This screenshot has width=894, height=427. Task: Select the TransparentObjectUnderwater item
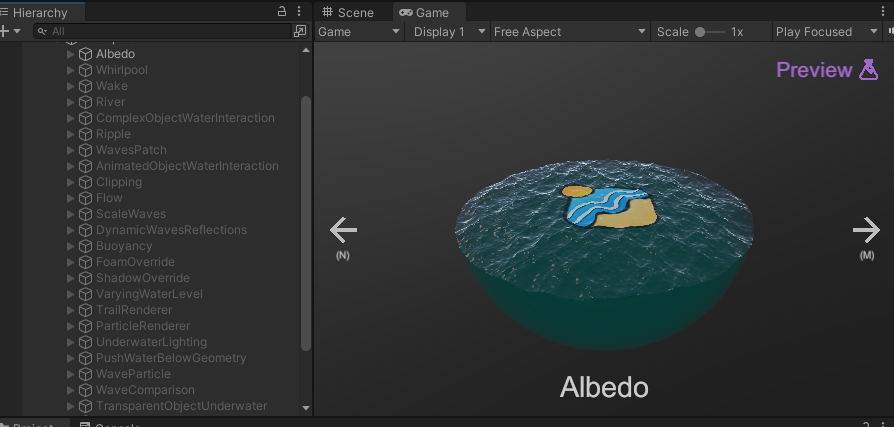181,406
